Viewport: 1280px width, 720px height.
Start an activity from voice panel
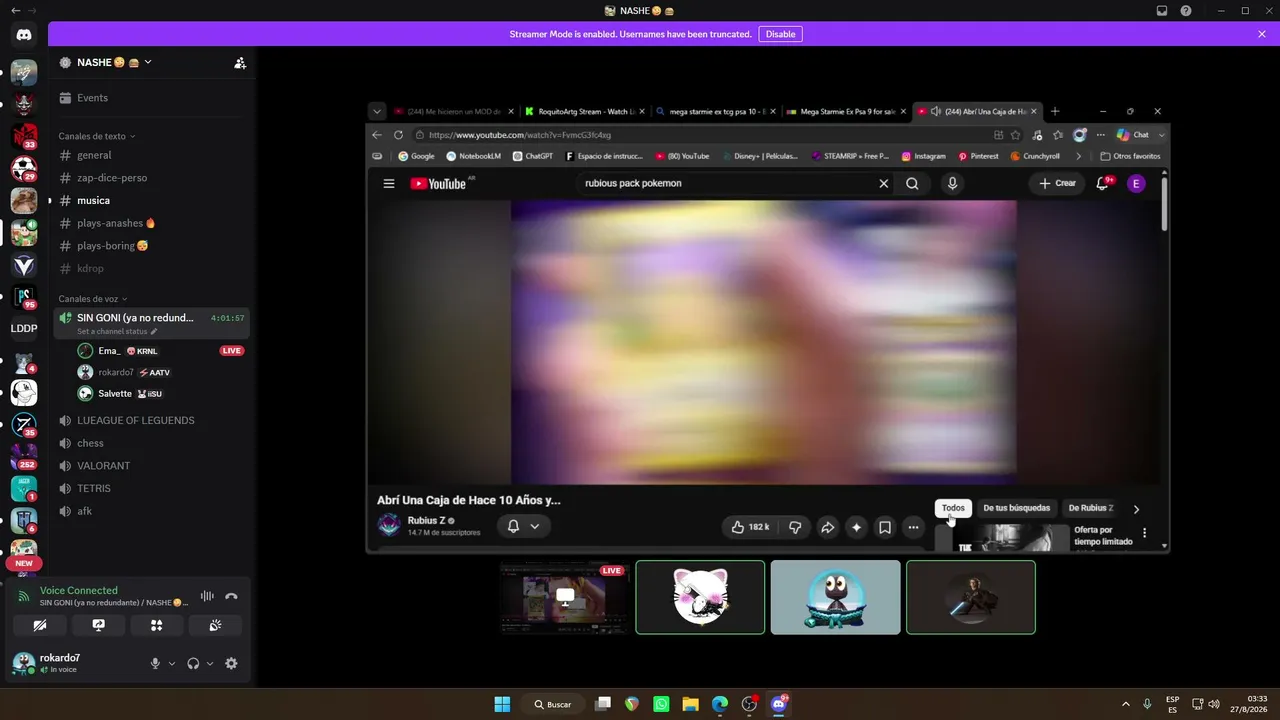coord(157,625)
